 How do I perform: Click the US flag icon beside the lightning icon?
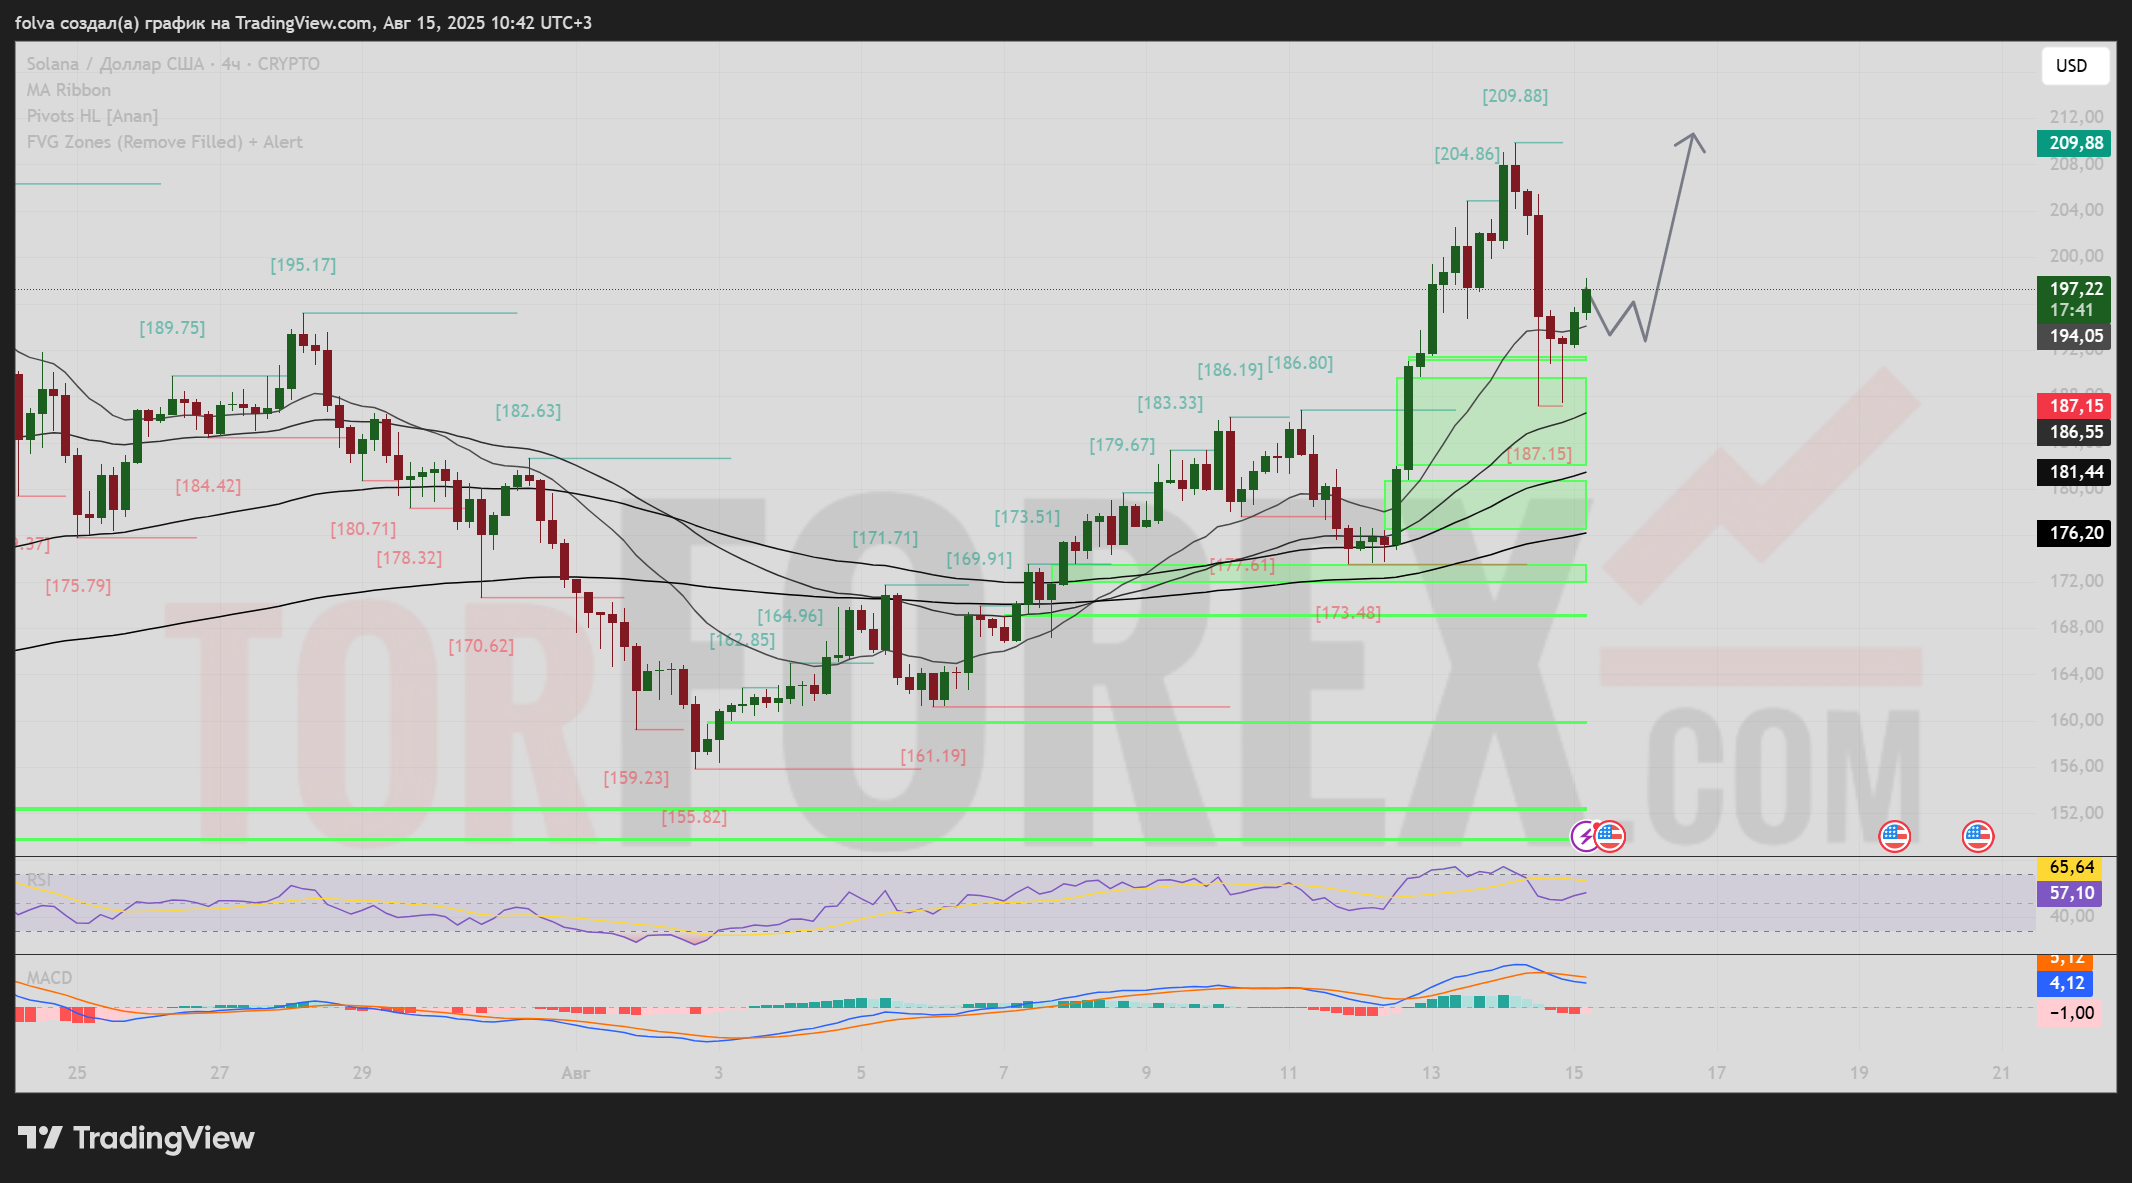(1610, 836)
